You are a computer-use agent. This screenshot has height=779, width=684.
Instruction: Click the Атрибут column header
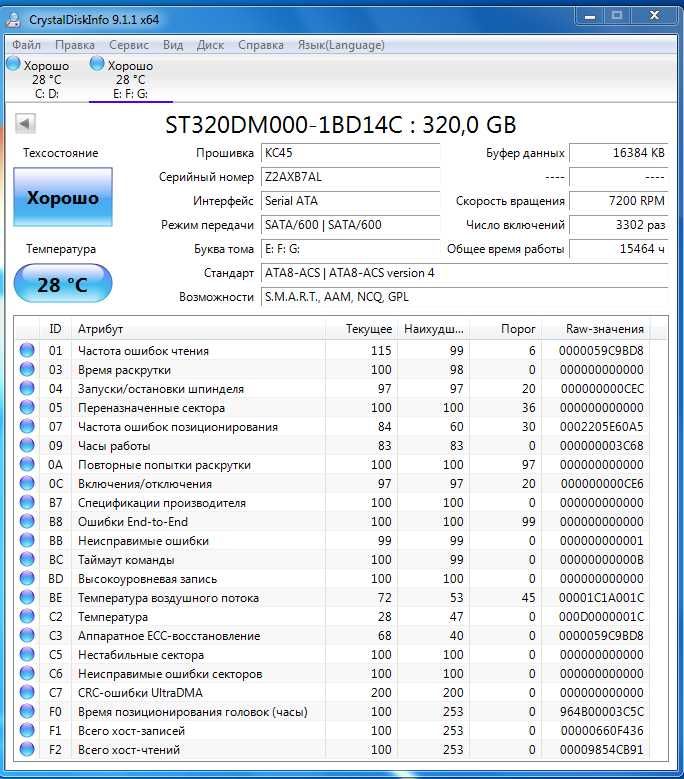(198, 329)
